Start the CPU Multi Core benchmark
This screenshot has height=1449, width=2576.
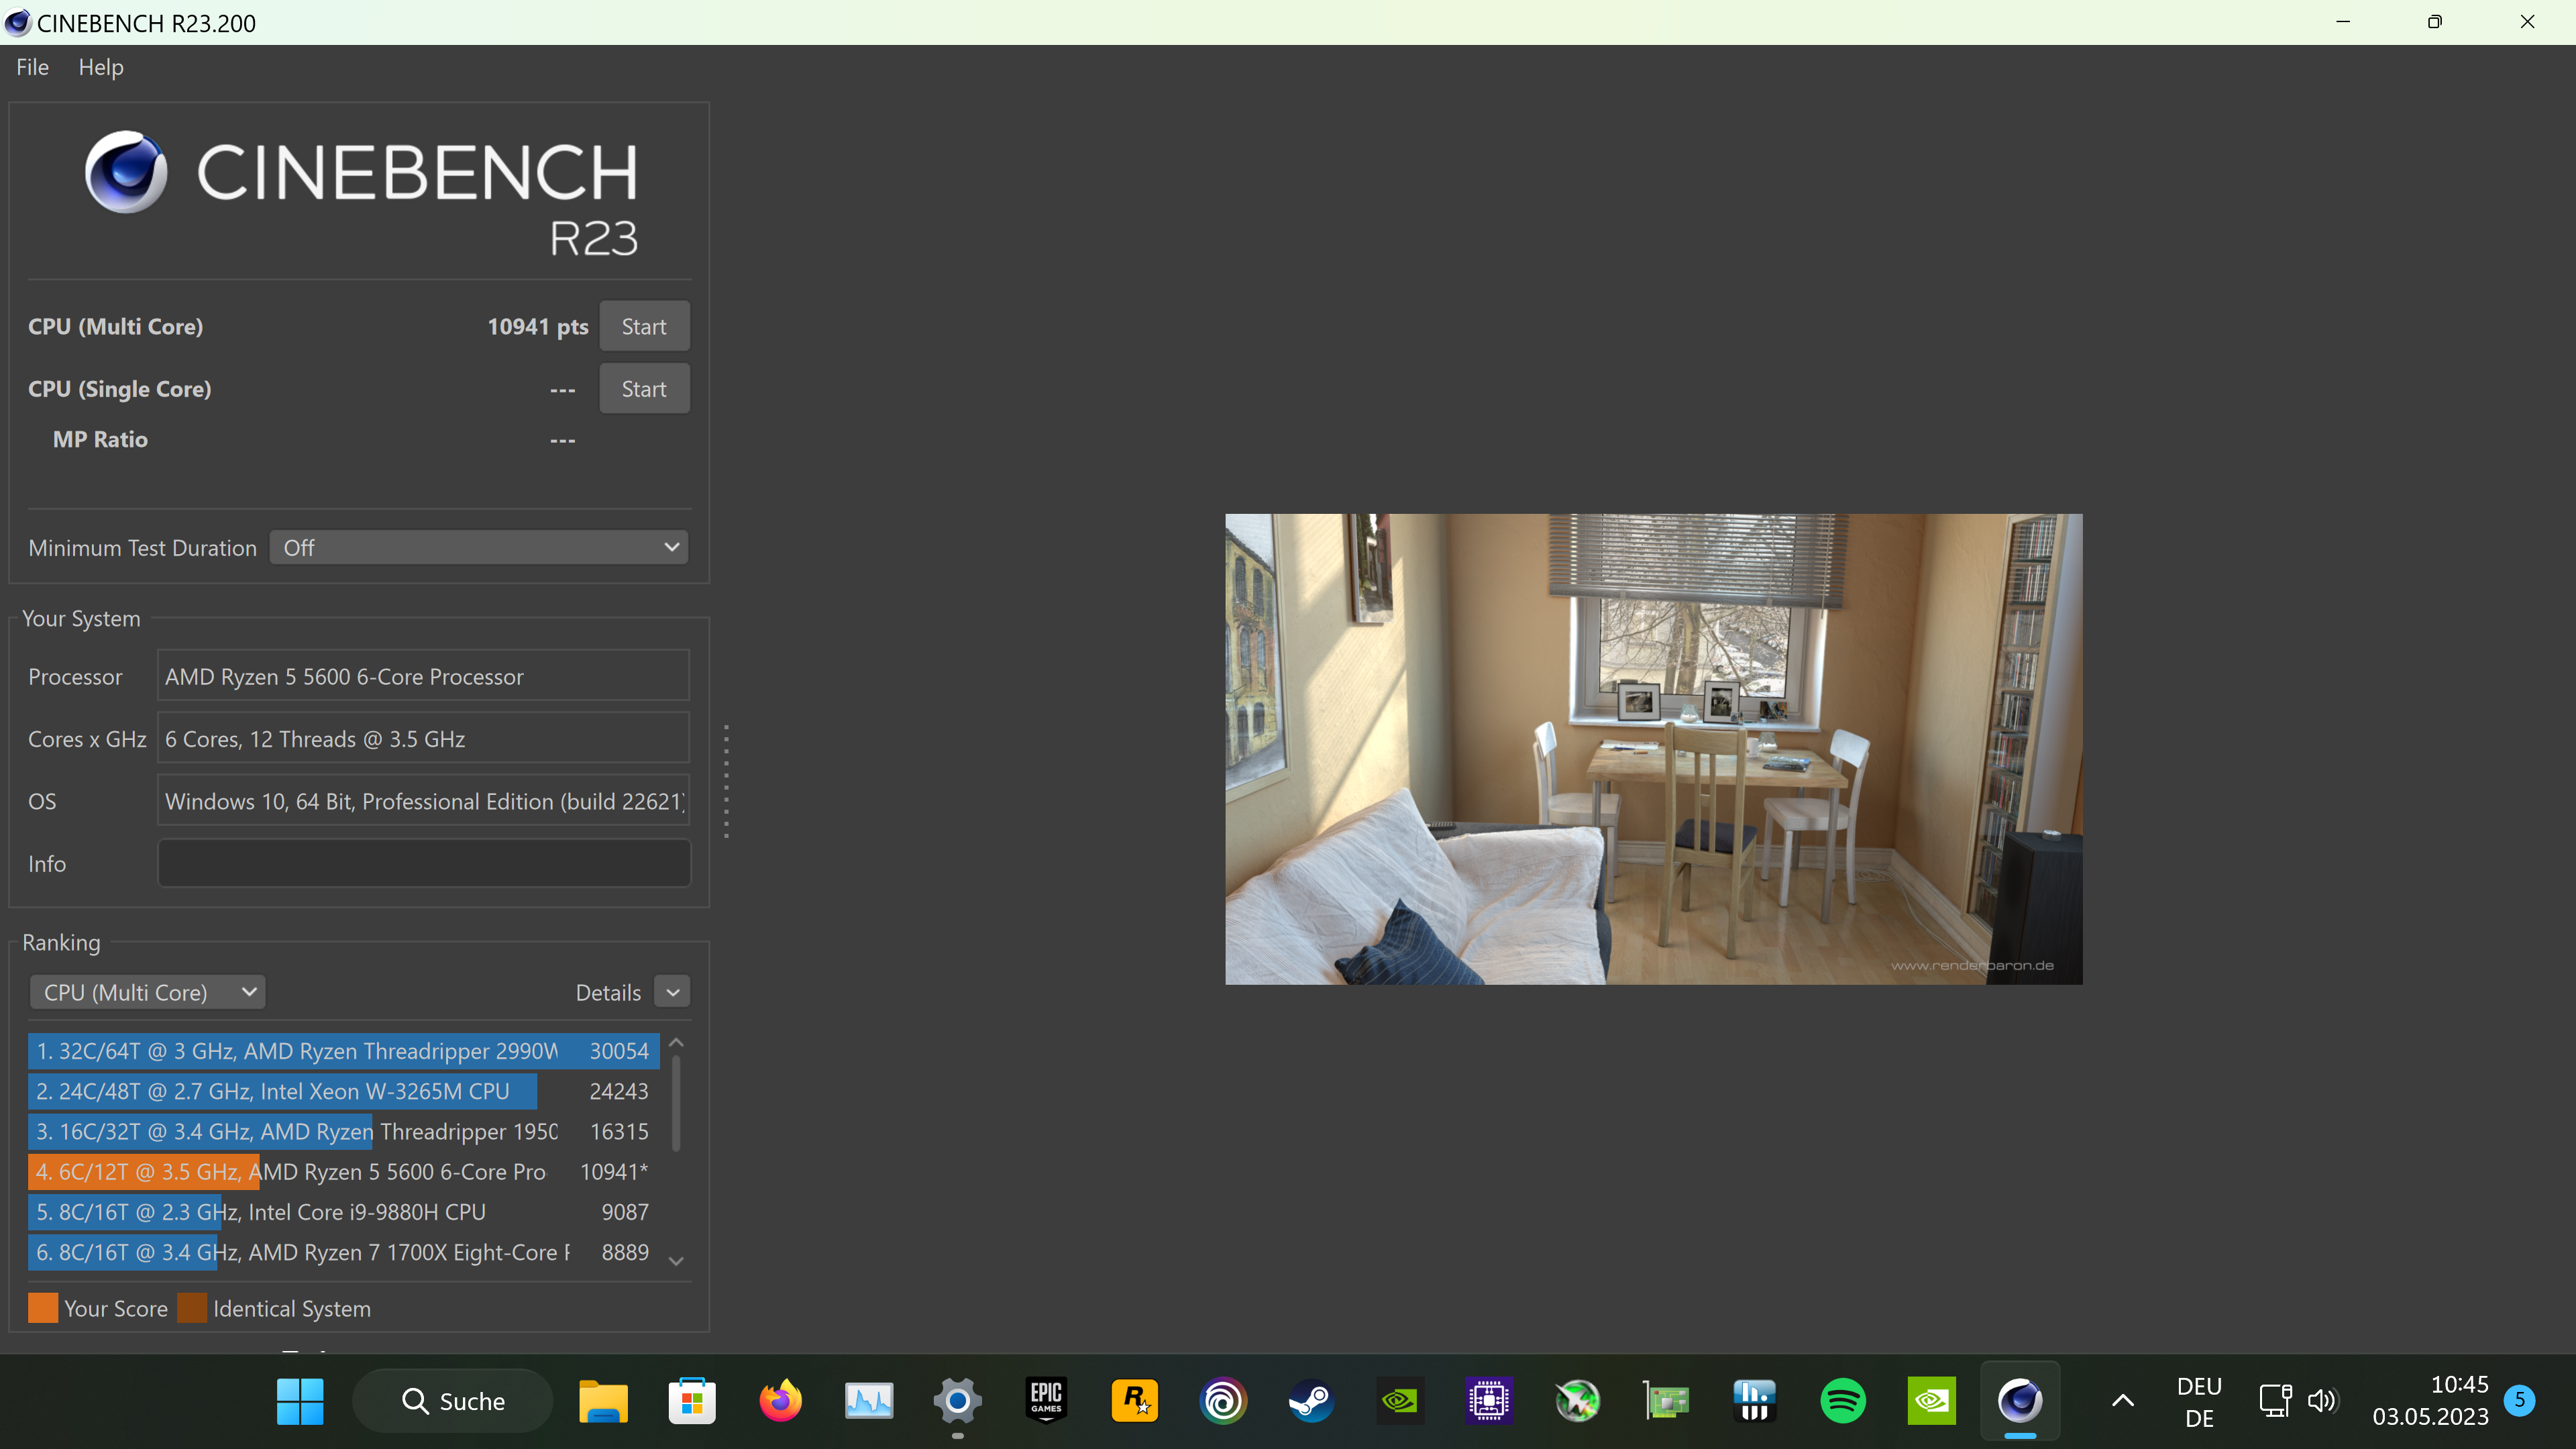643,326
